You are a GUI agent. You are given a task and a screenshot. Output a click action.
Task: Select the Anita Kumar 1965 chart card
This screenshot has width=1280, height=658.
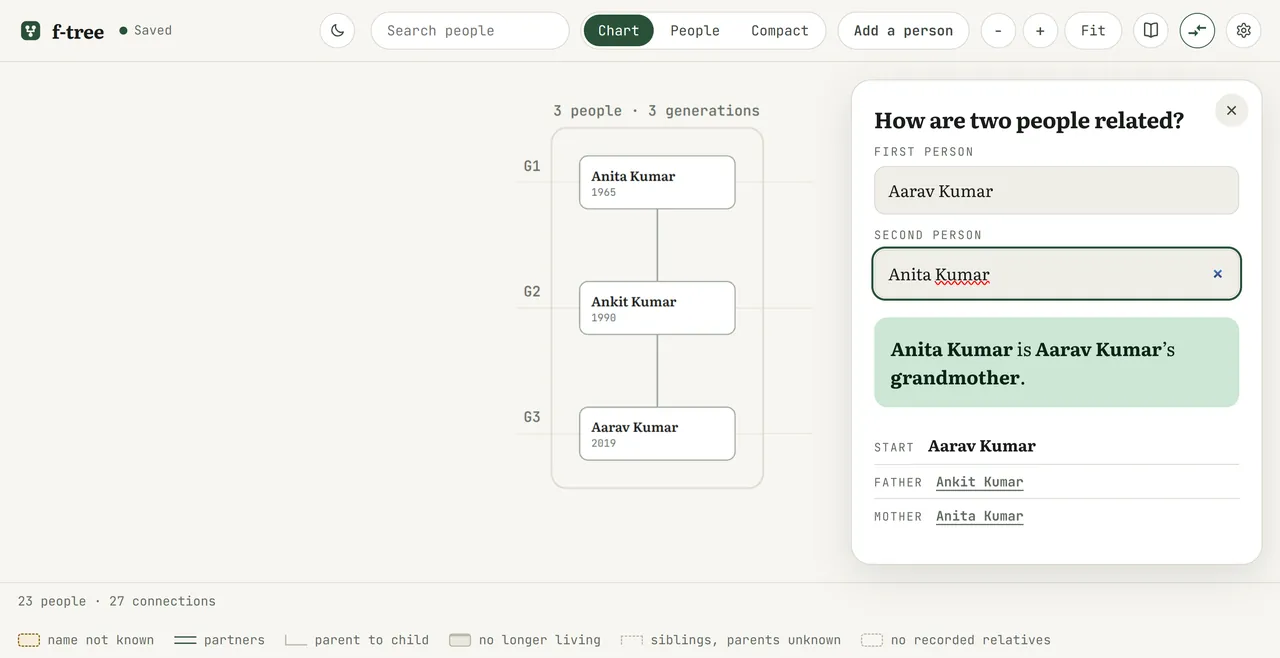click(657, 182)
